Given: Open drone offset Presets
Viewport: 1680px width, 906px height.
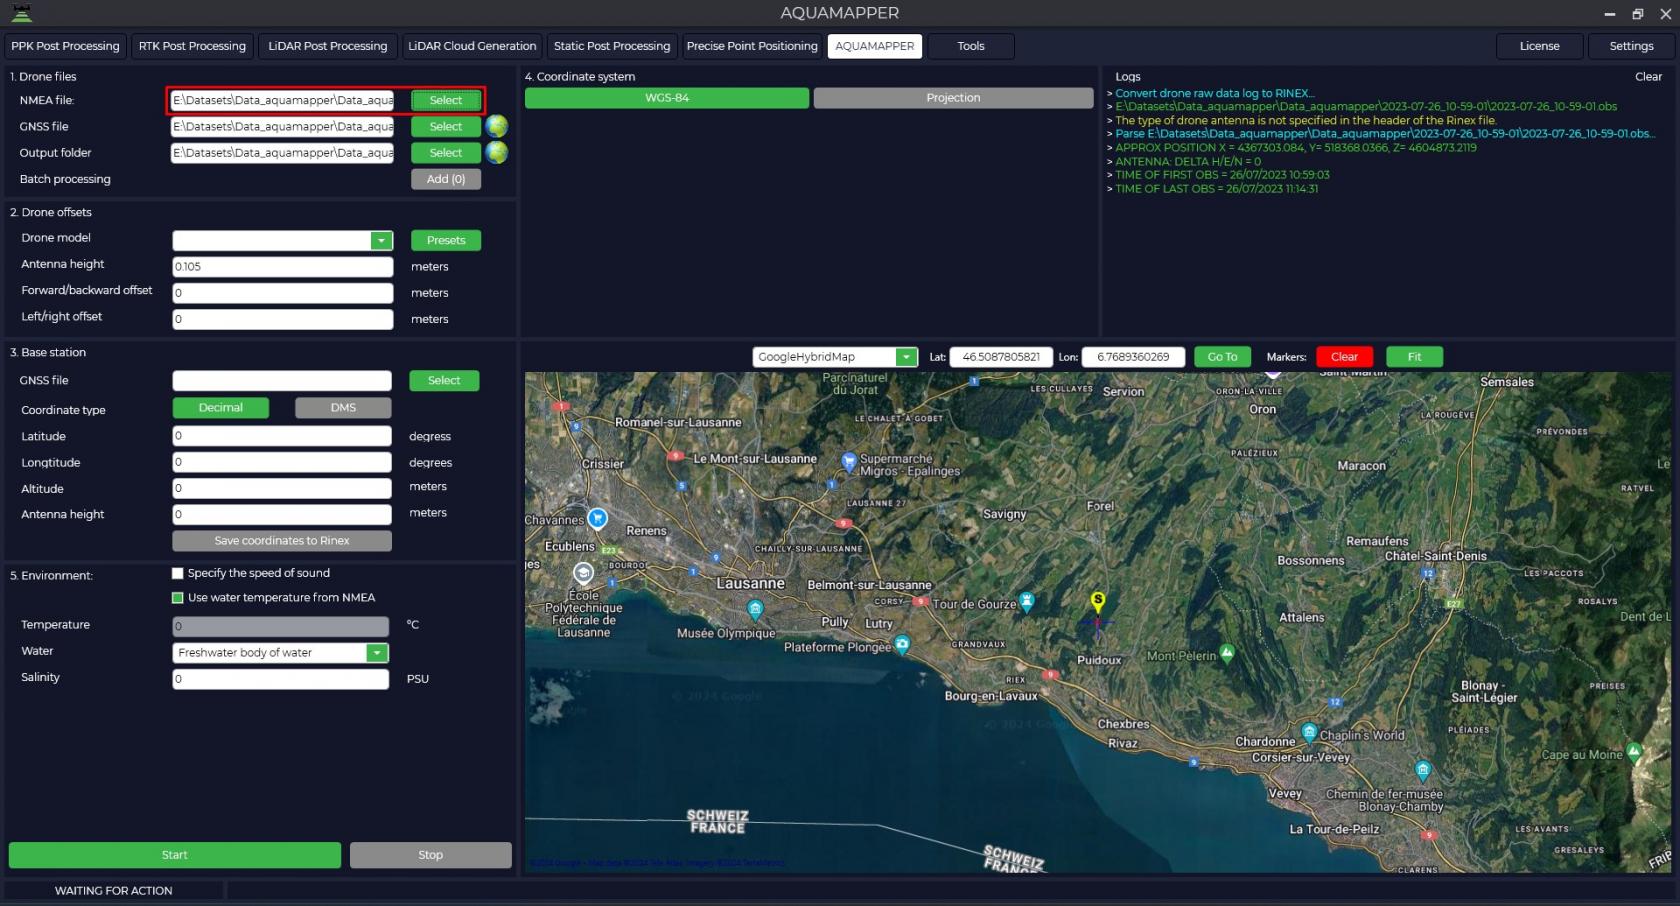Looking at the screenshot, I should tap(446, 240).
